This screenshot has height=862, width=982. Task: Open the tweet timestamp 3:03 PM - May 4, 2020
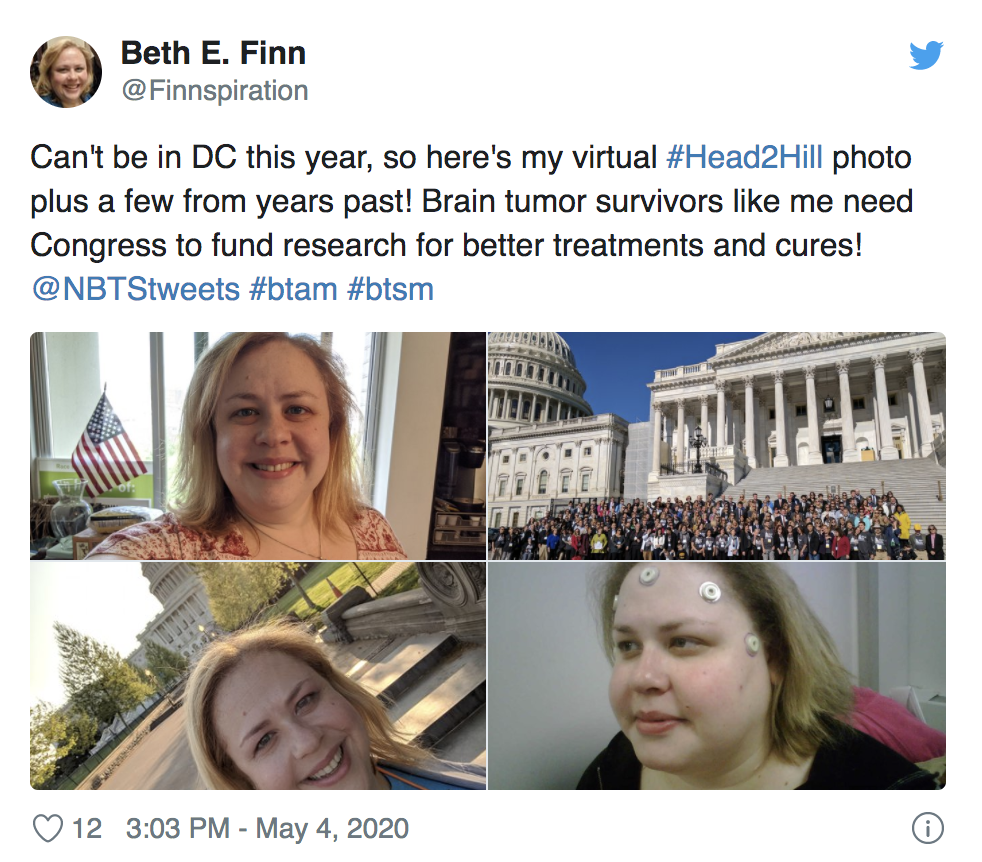(267, 828)
